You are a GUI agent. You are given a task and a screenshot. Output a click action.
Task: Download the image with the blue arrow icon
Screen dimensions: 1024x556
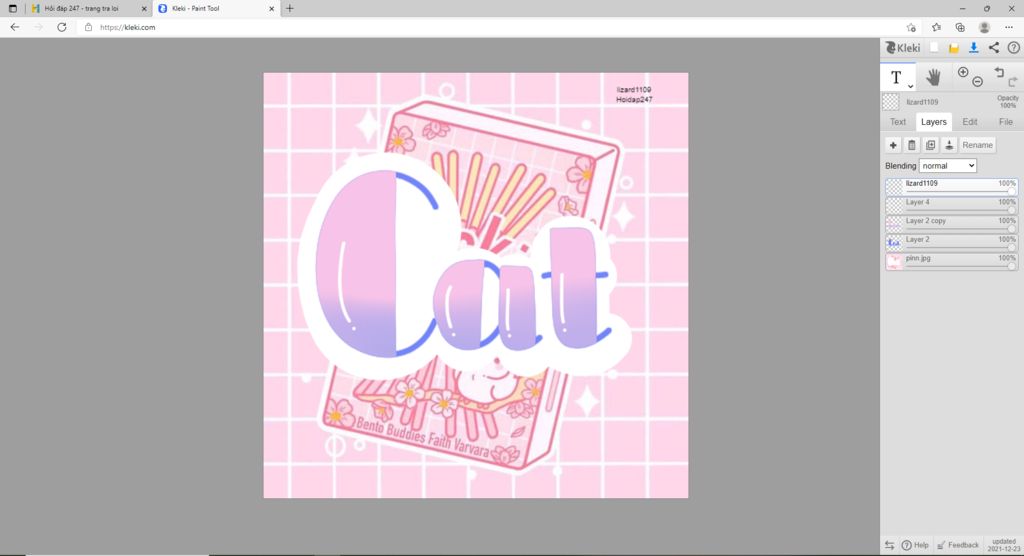974,48
